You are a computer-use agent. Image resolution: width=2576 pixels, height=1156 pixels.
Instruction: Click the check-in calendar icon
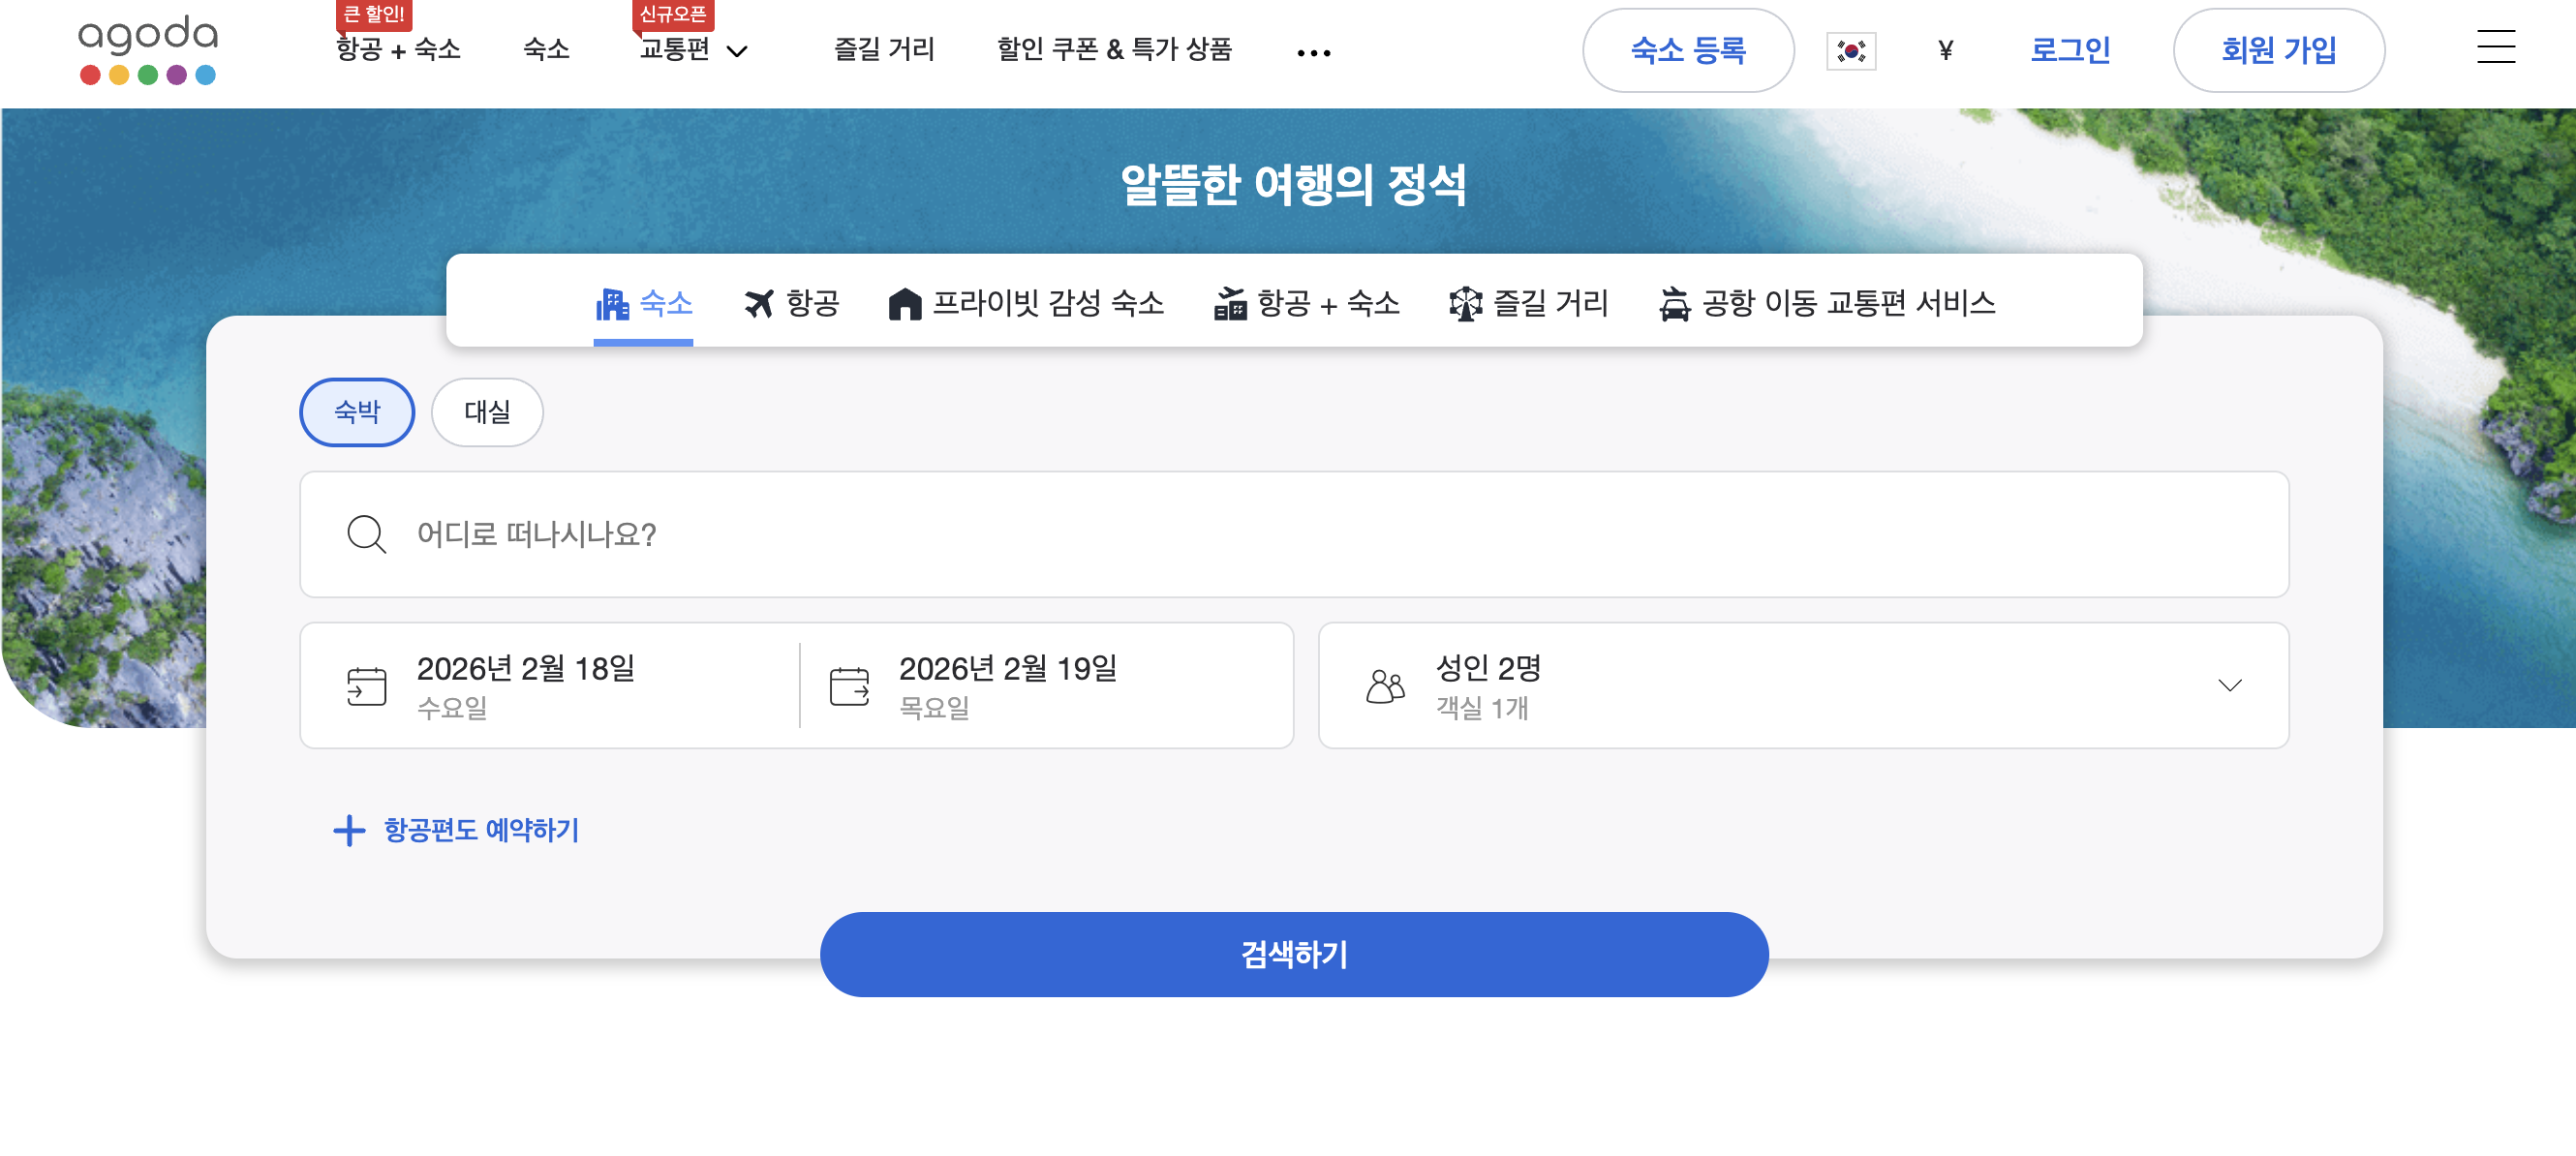(366, 686)
